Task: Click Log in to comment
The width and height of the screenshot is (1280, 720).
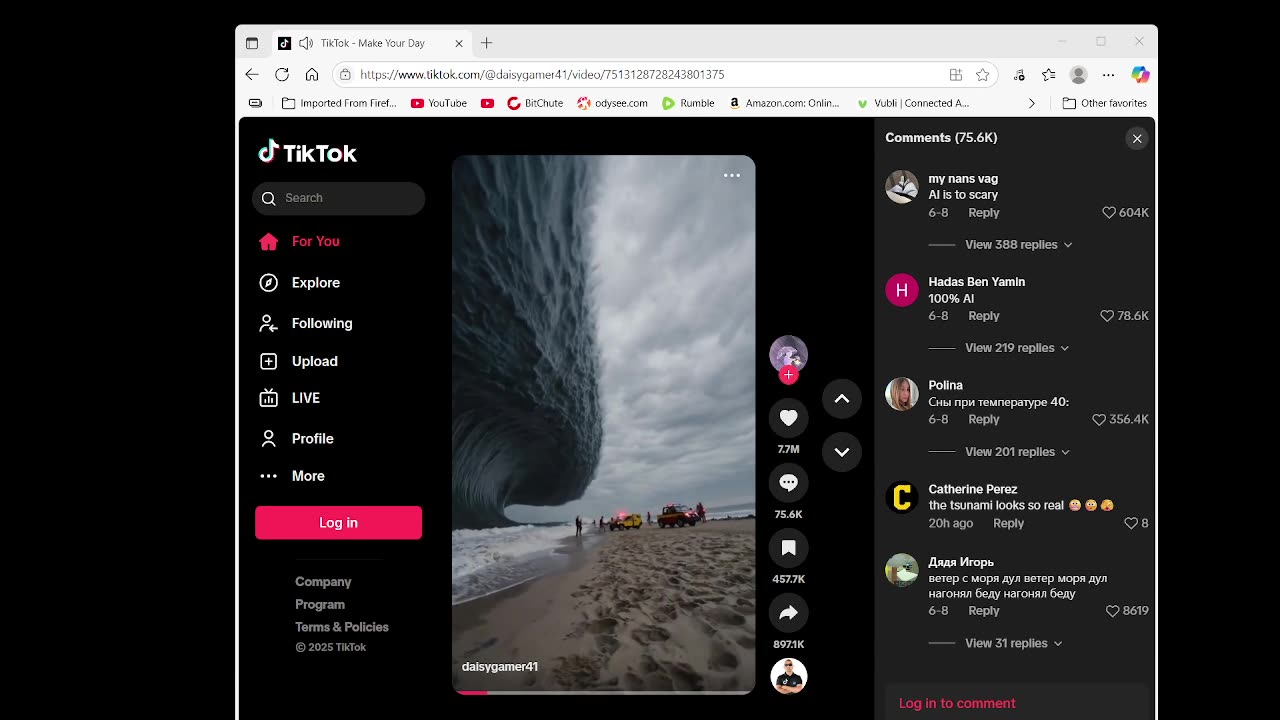Action: click(957, 704)
